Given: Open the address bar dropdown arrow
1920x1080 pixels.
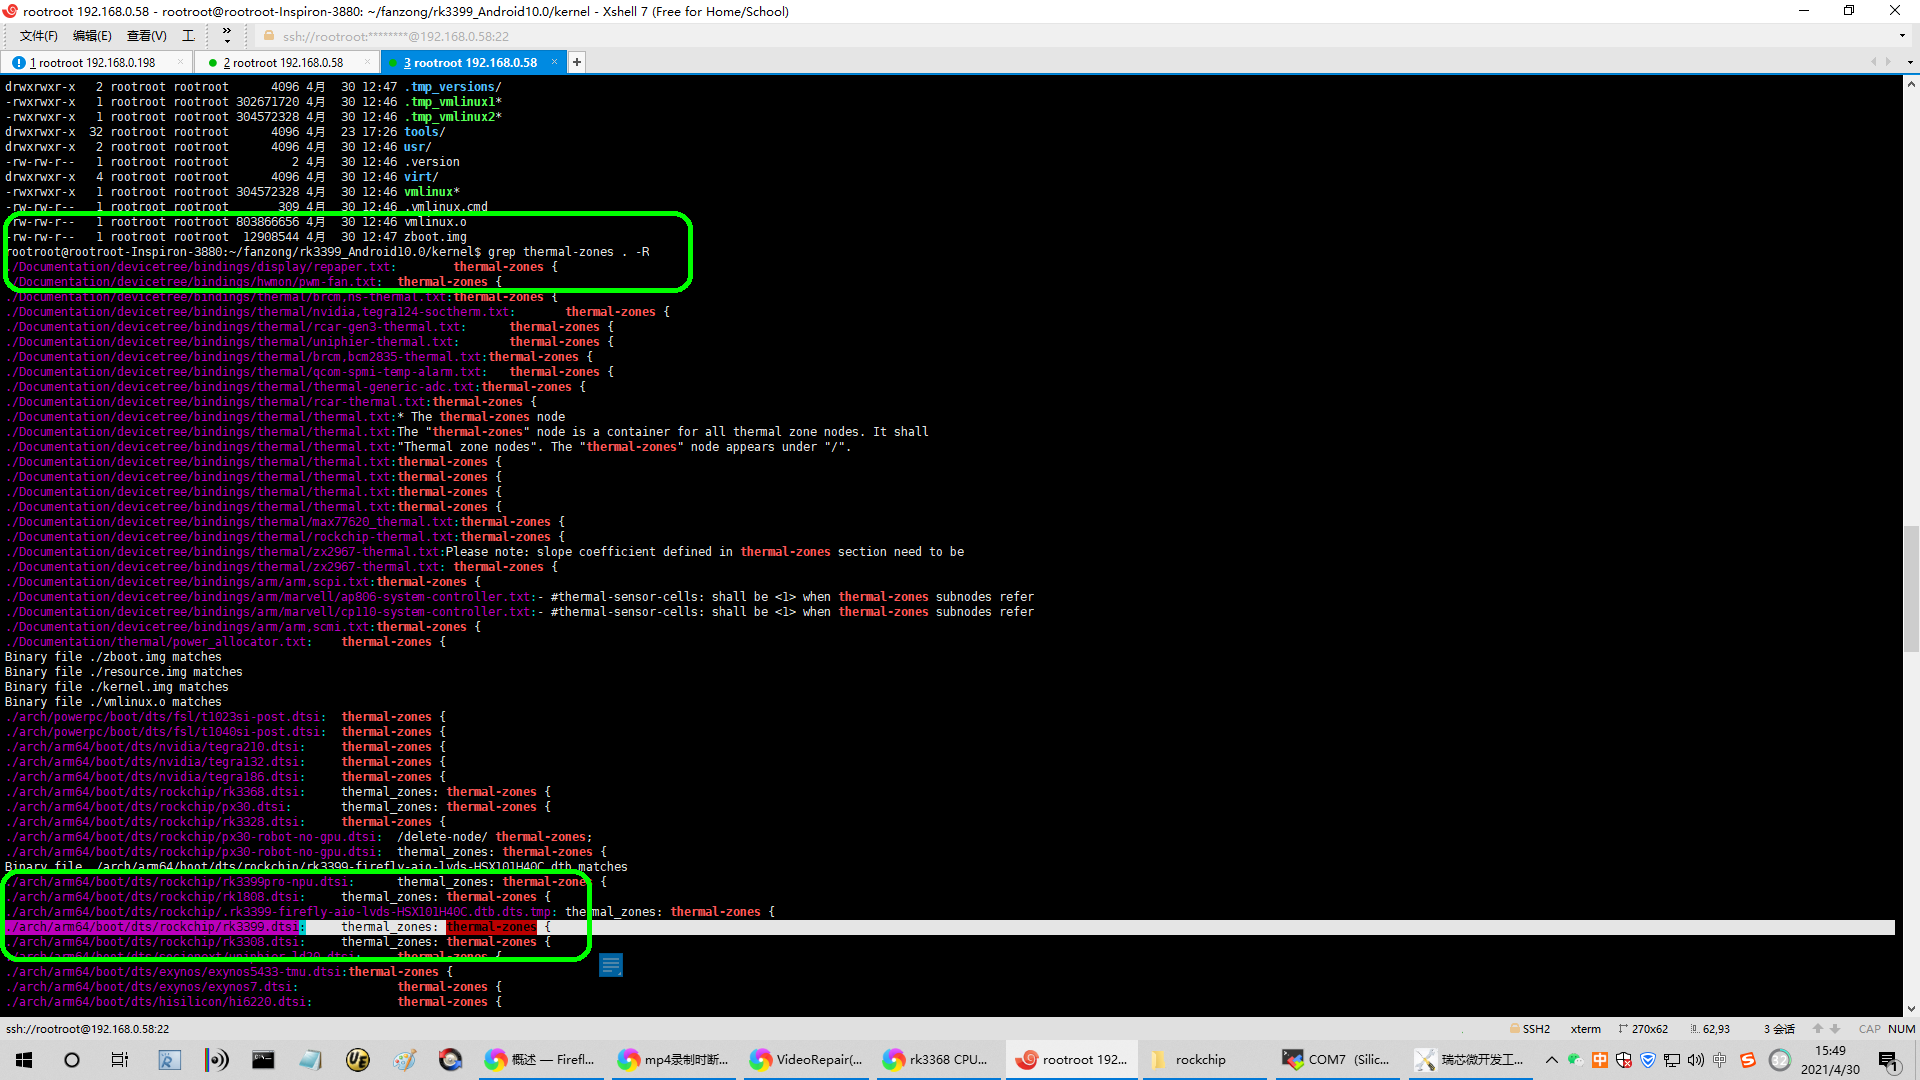Looking at the screenshot, I should [x=1901, y=36].
